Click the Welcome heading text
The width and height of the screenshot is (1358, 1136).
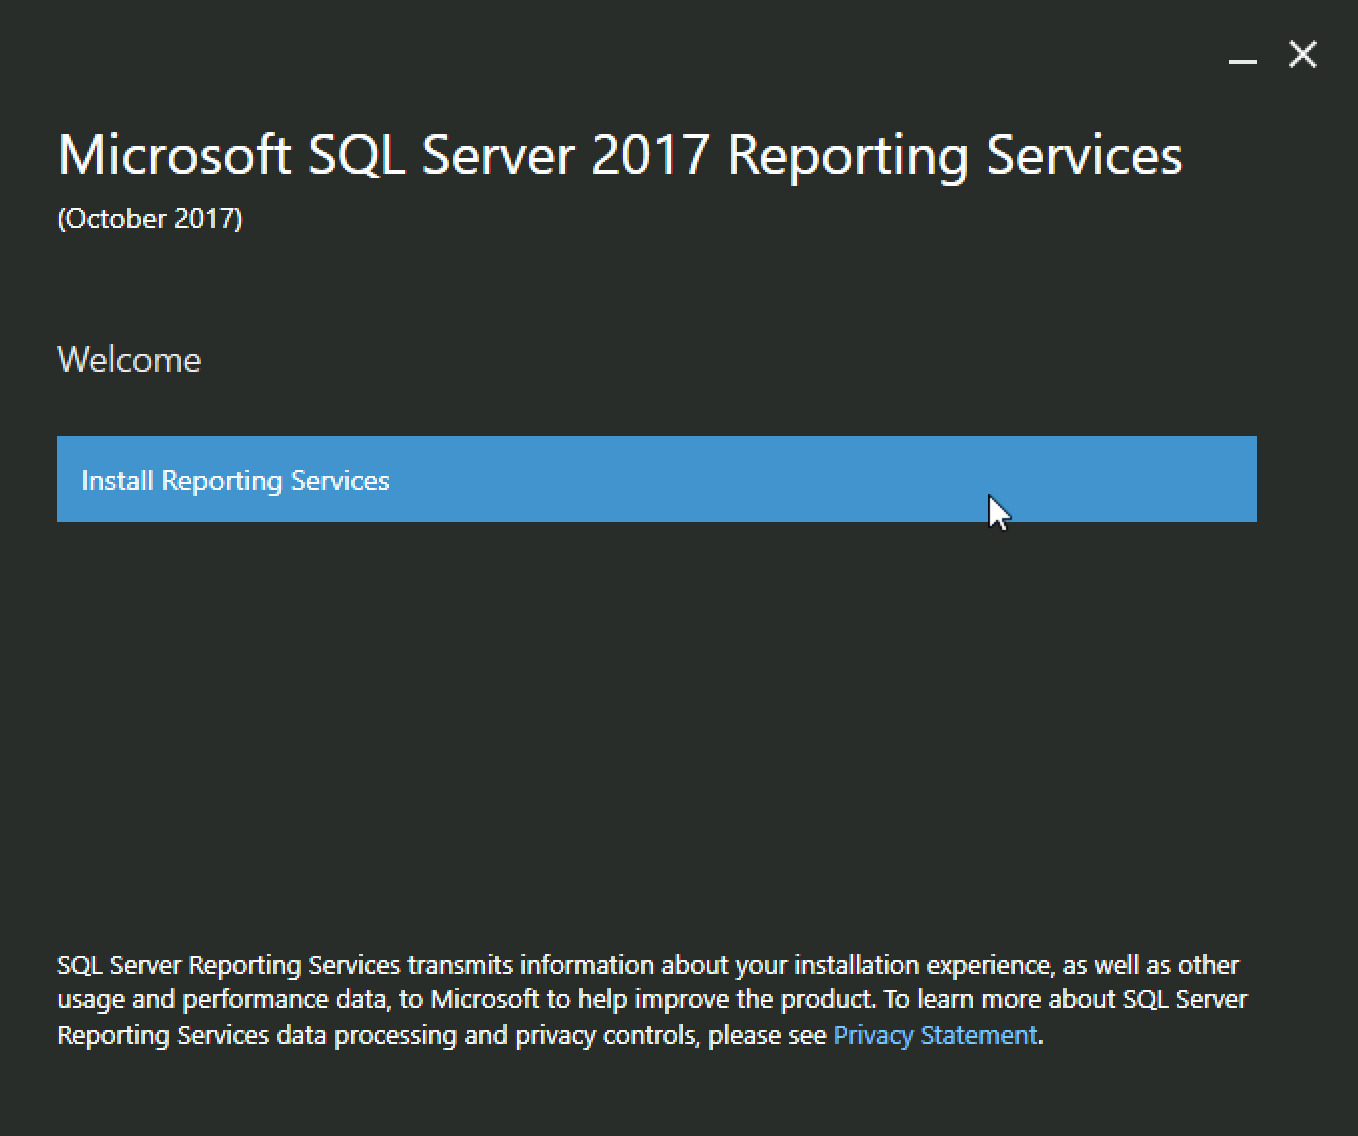click(x=129, y=360)
